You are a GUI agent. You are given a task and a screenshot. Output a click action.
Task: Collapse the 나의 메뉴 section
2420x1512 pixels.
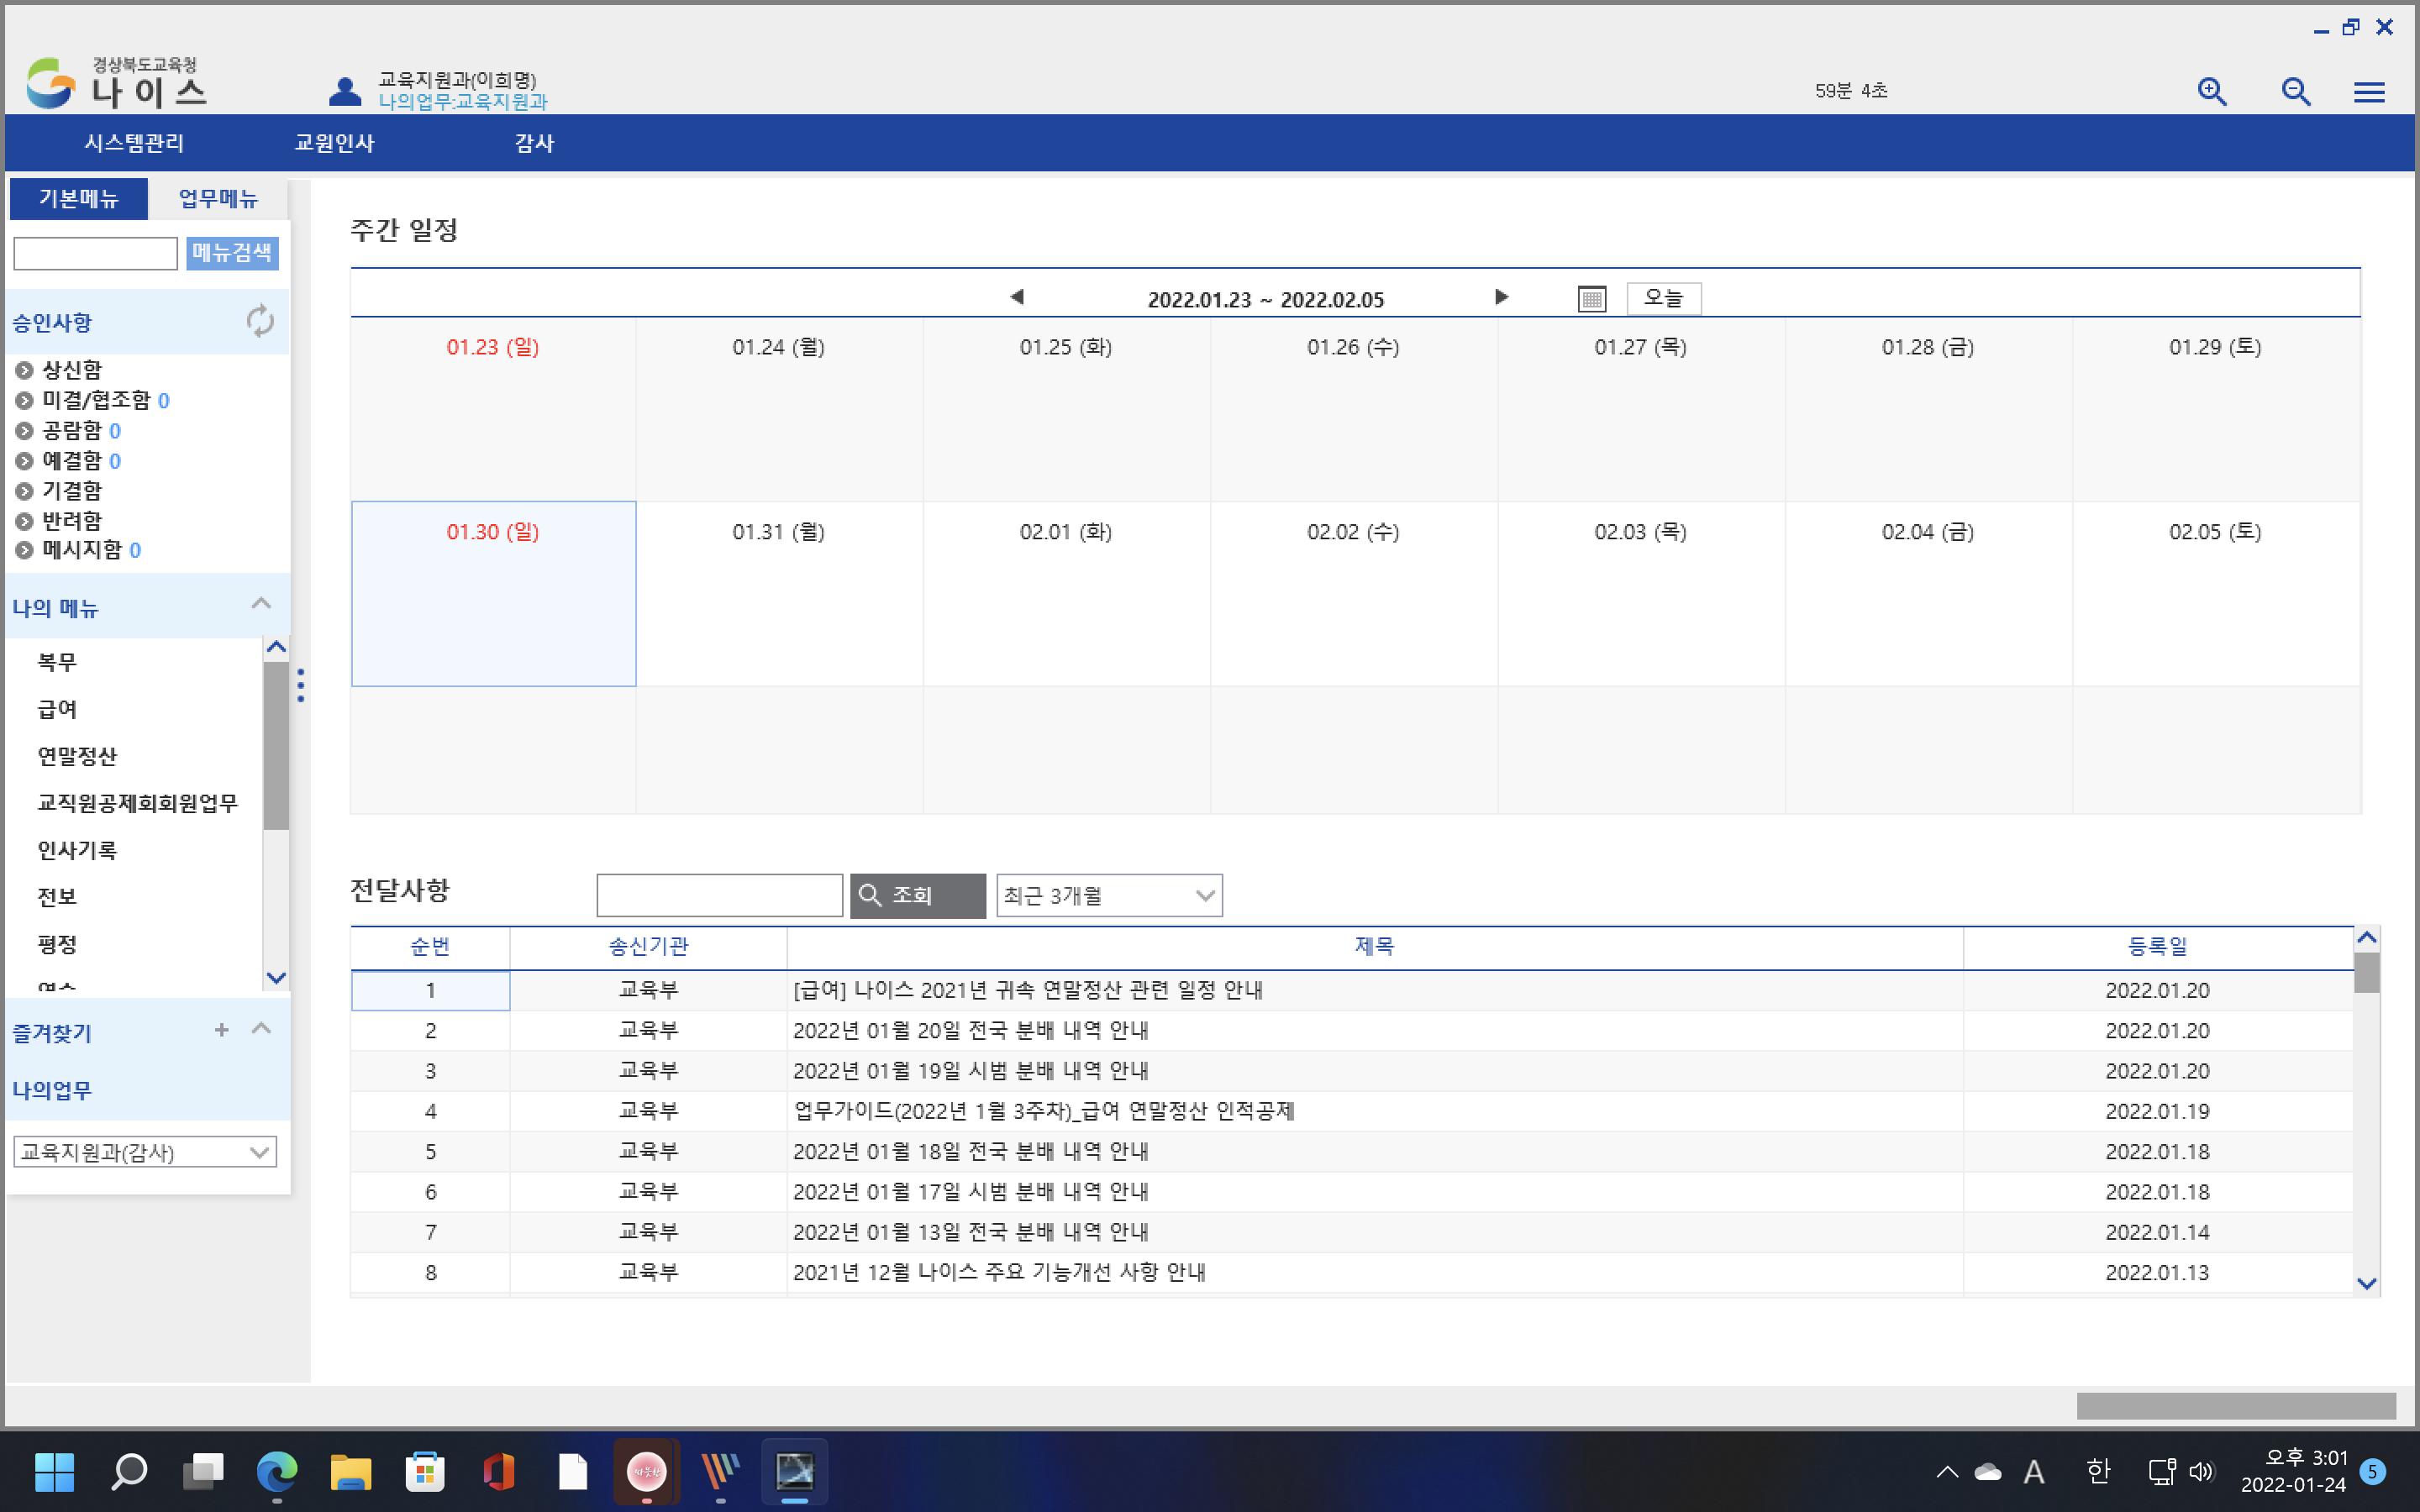[x=261, y=603]
